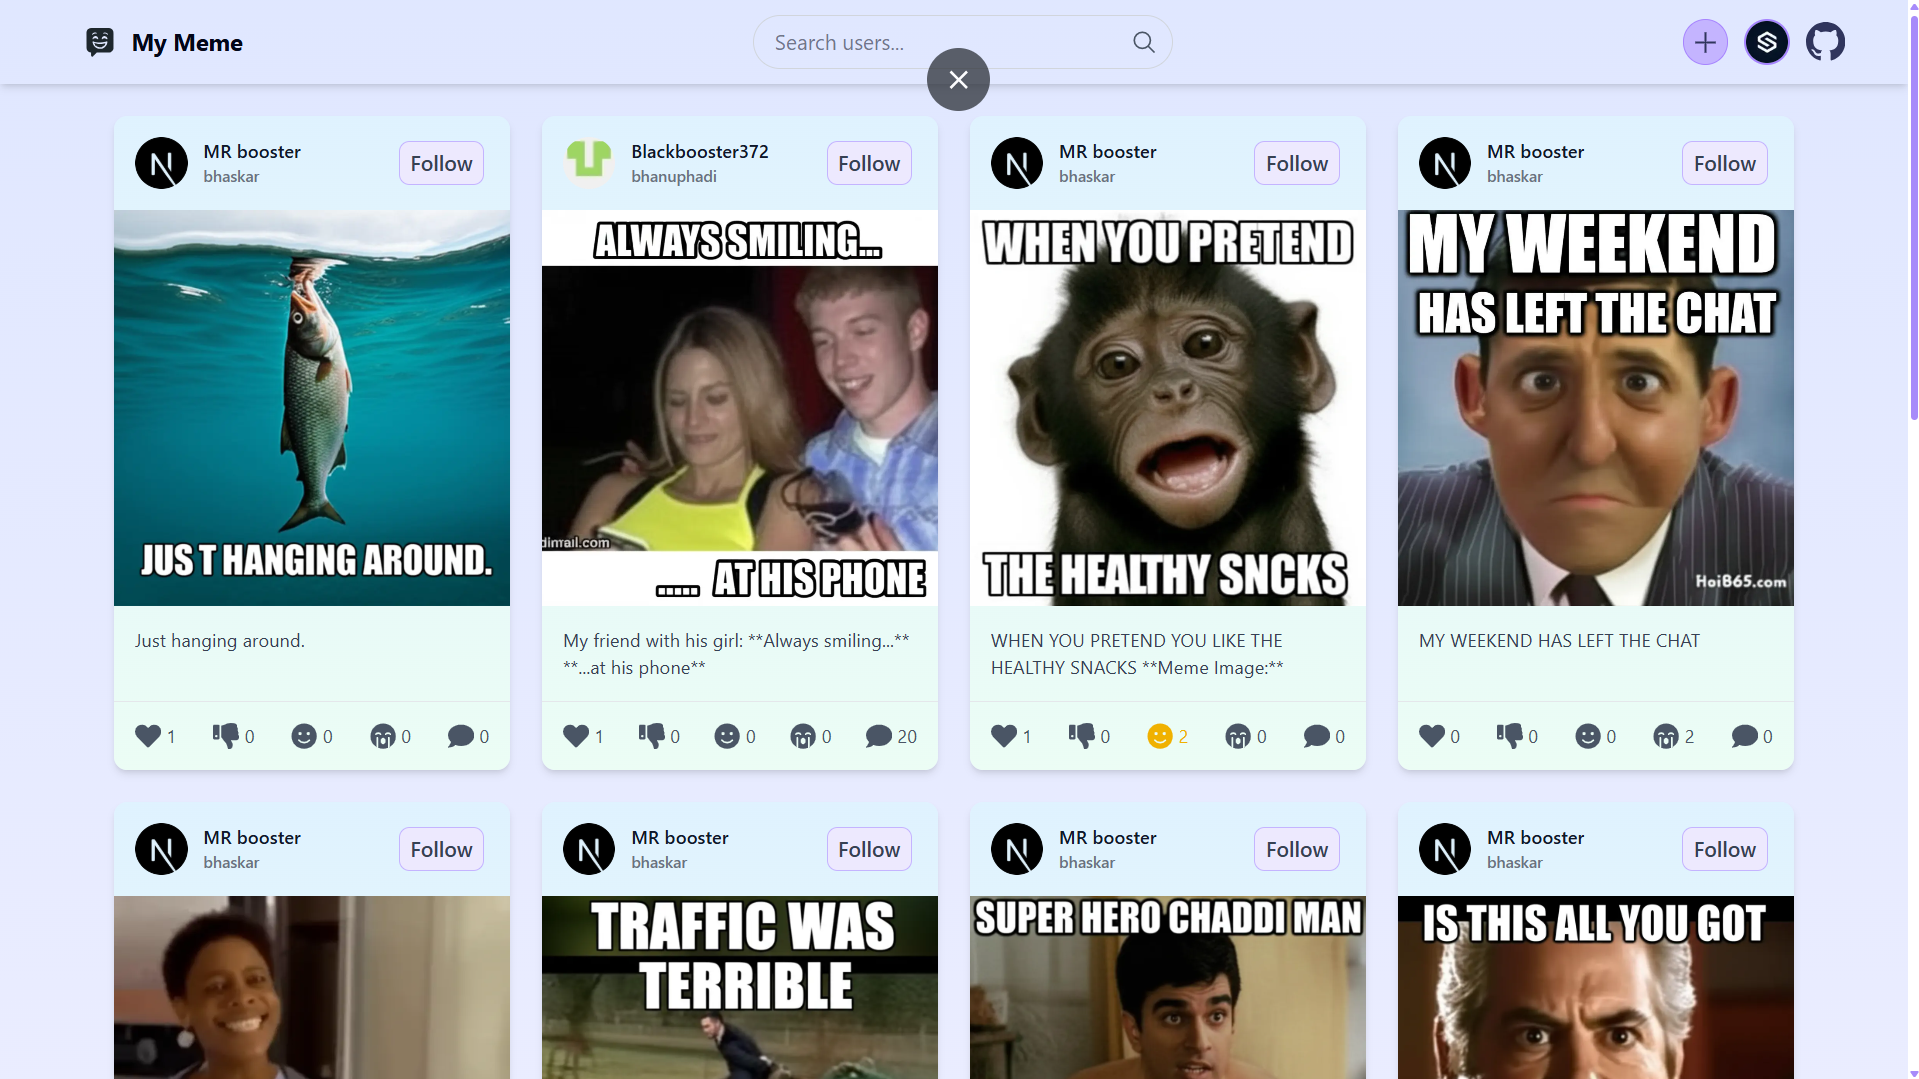Click the Blackbooster372 username
Screen dimensions: 1919x1079
(x=700, y=151)
